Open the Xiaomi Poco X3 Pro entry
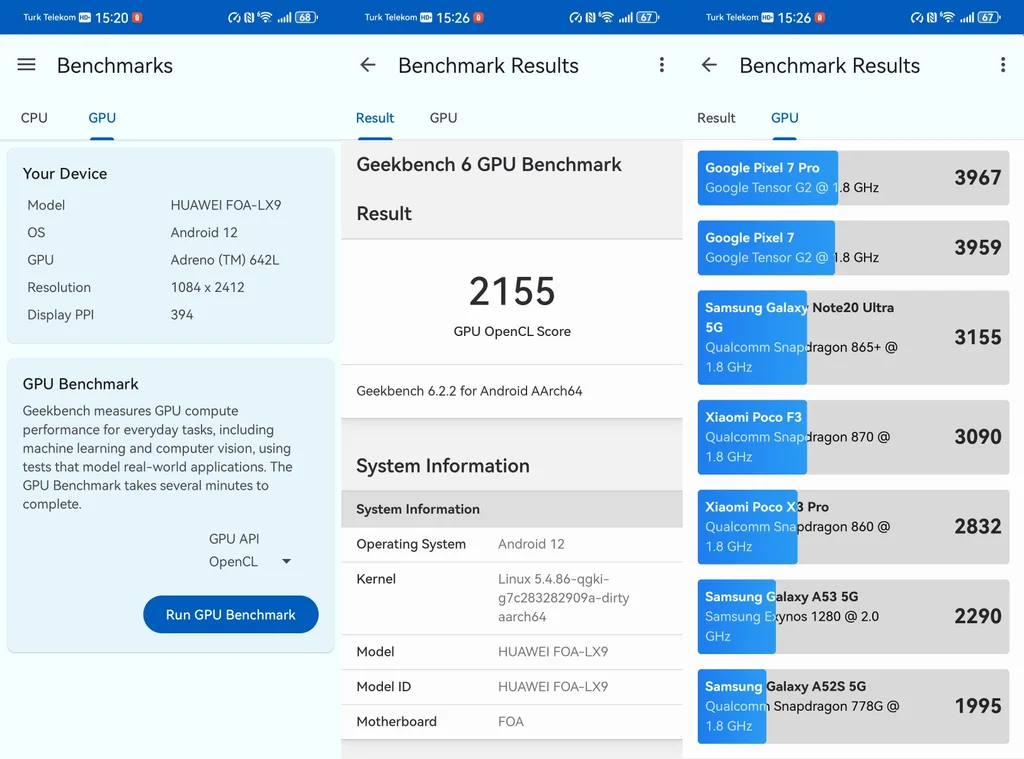The width and height of the screenshot is (1024, 759). [x=853, y=526]
